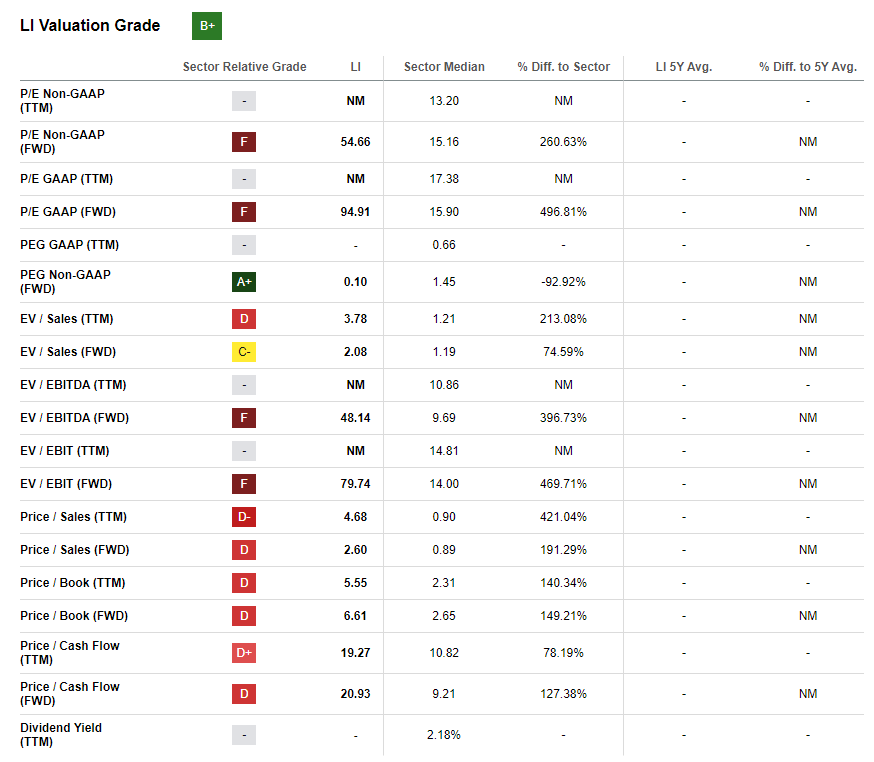Click the B+ overall valuation grade badge
The height and width of the screenshot is (762, 874).
207,26
